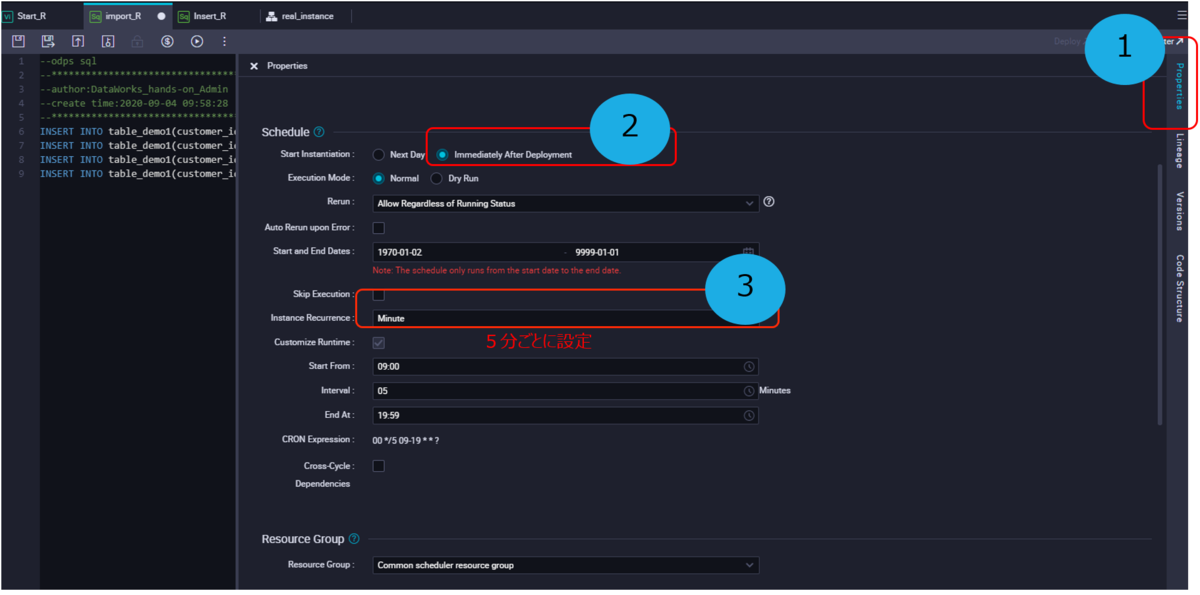This screenshot has width=1200, height=595.
Task: Click the clock icon in Start From
Action: tap(749, 367)
